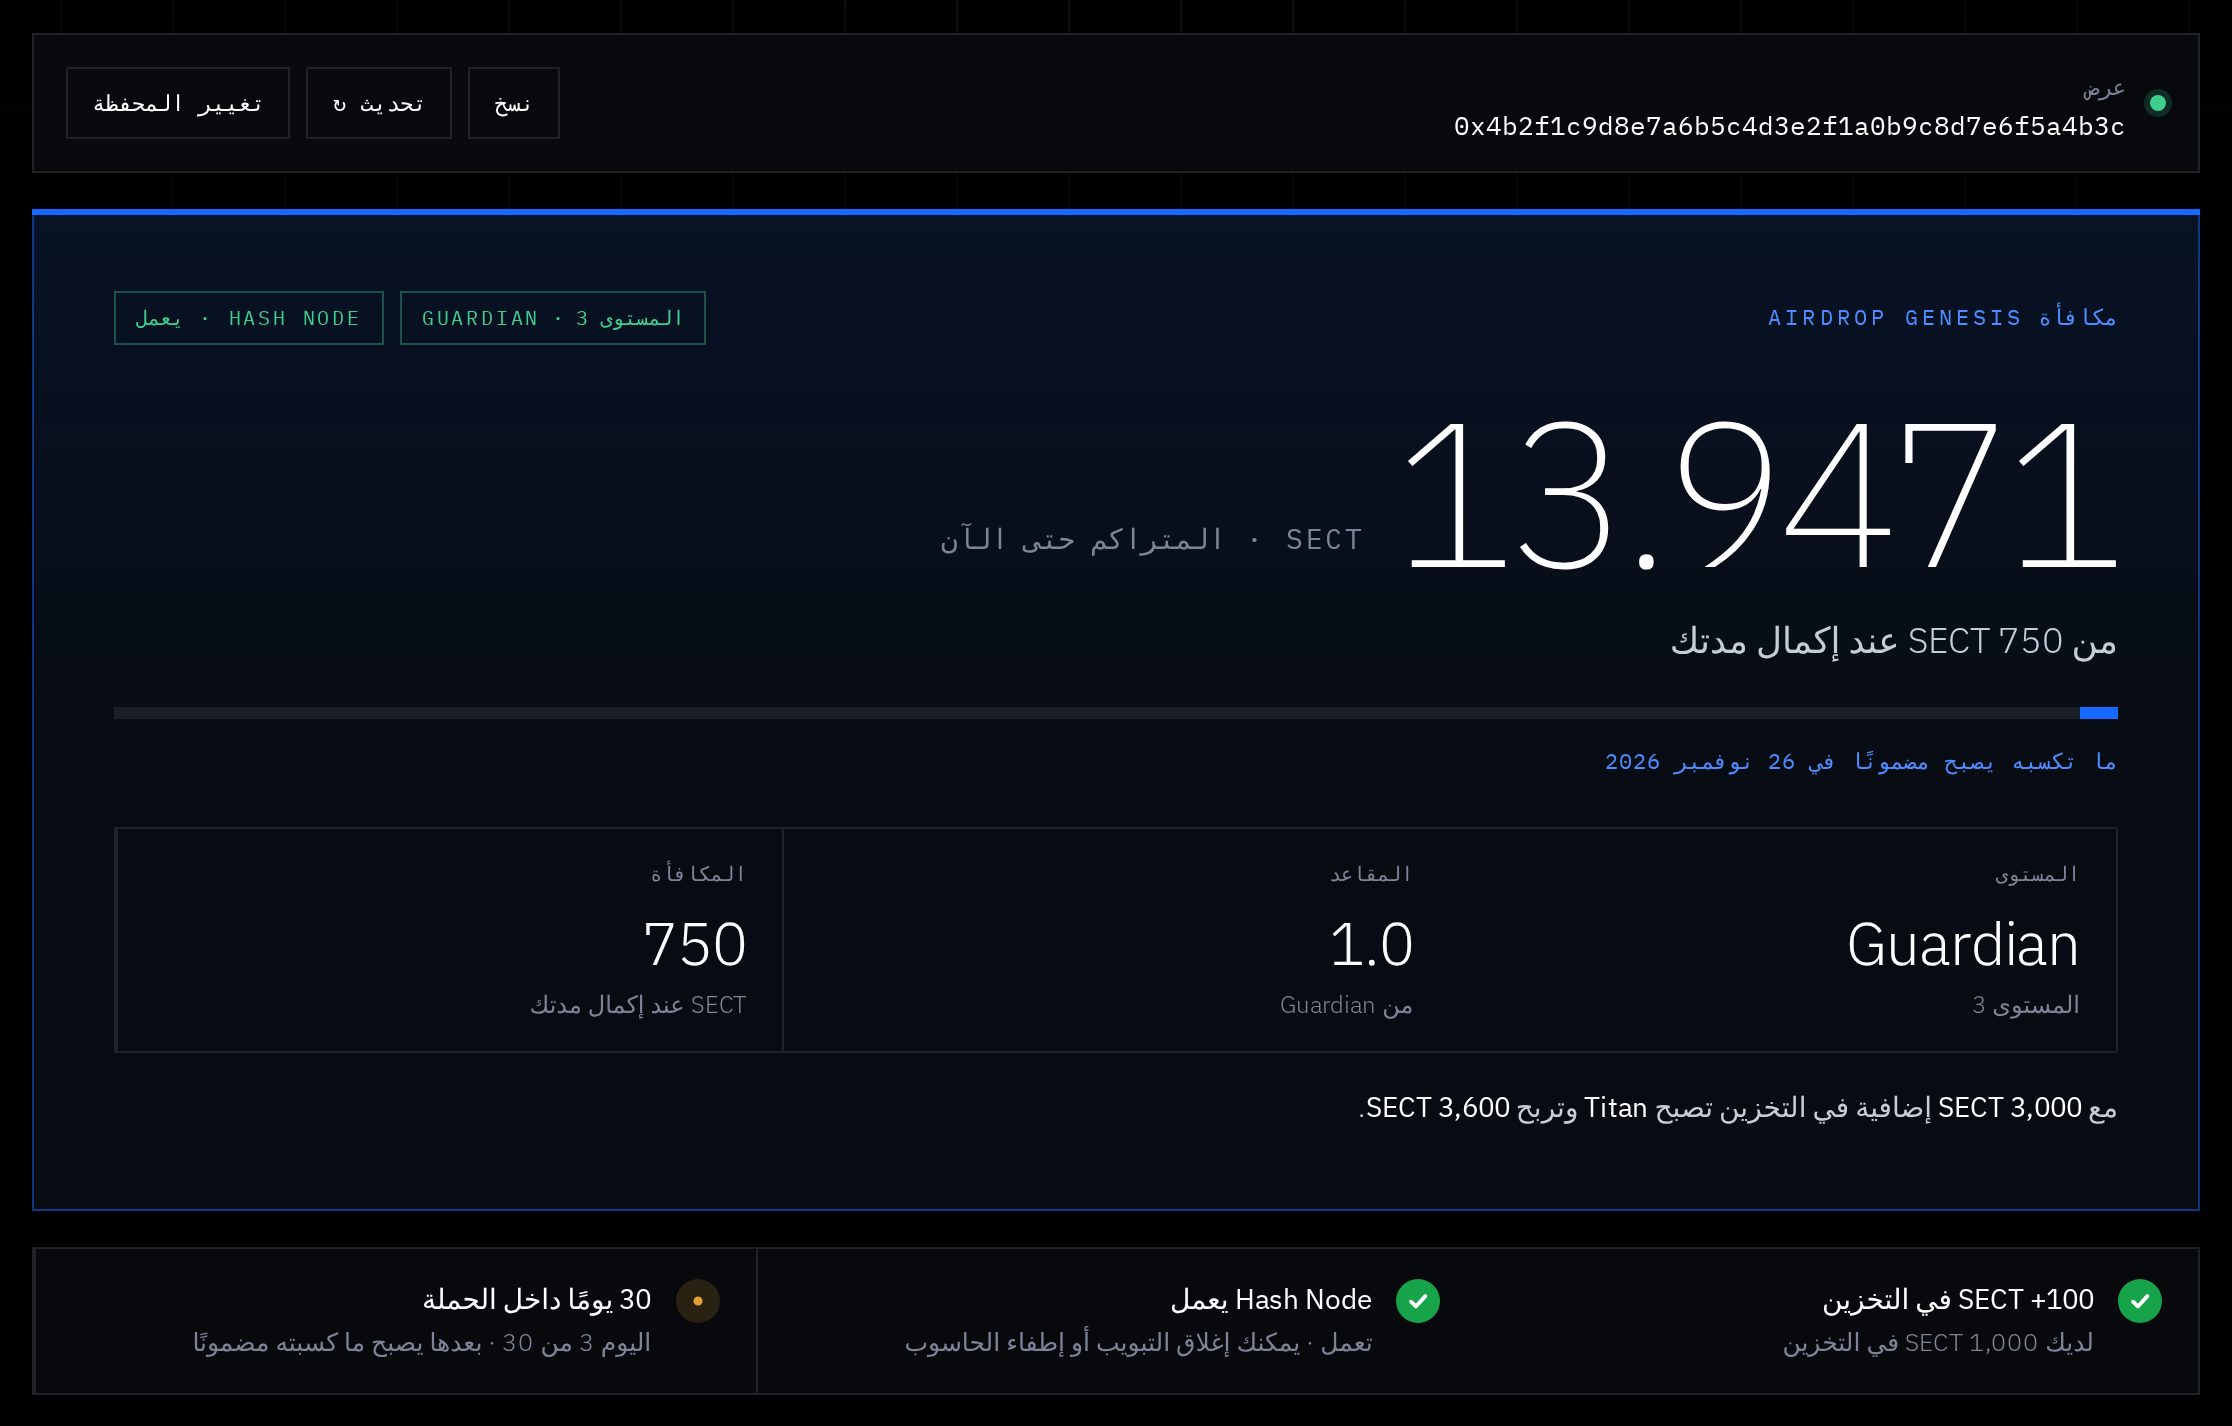Click the 30 يومًا داخل الحملة requirement title
Screen dimensions: 2232x1426
(x=537, y=1300)
